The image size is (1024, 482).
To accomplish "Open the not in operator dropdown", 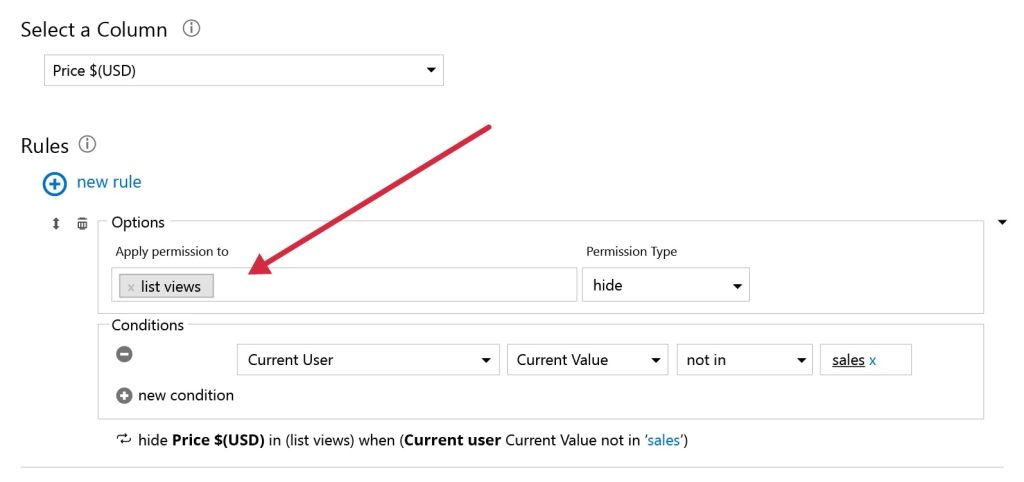I will tap(744, 360).
